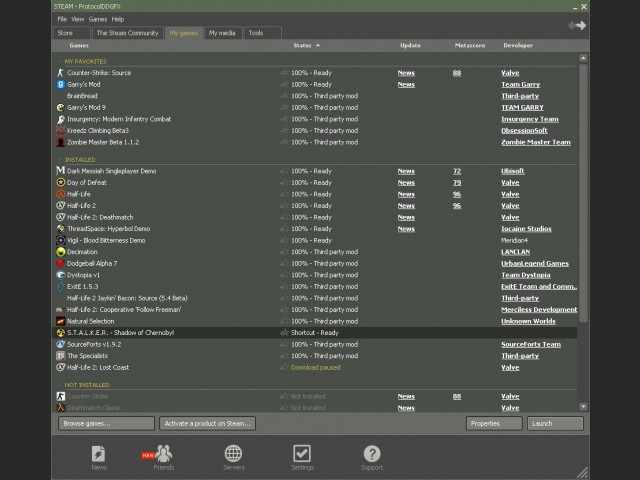This screenshot has width=640, height=480.
Task: Click the Counter-Strike: Source game icon
Action: 60,73
